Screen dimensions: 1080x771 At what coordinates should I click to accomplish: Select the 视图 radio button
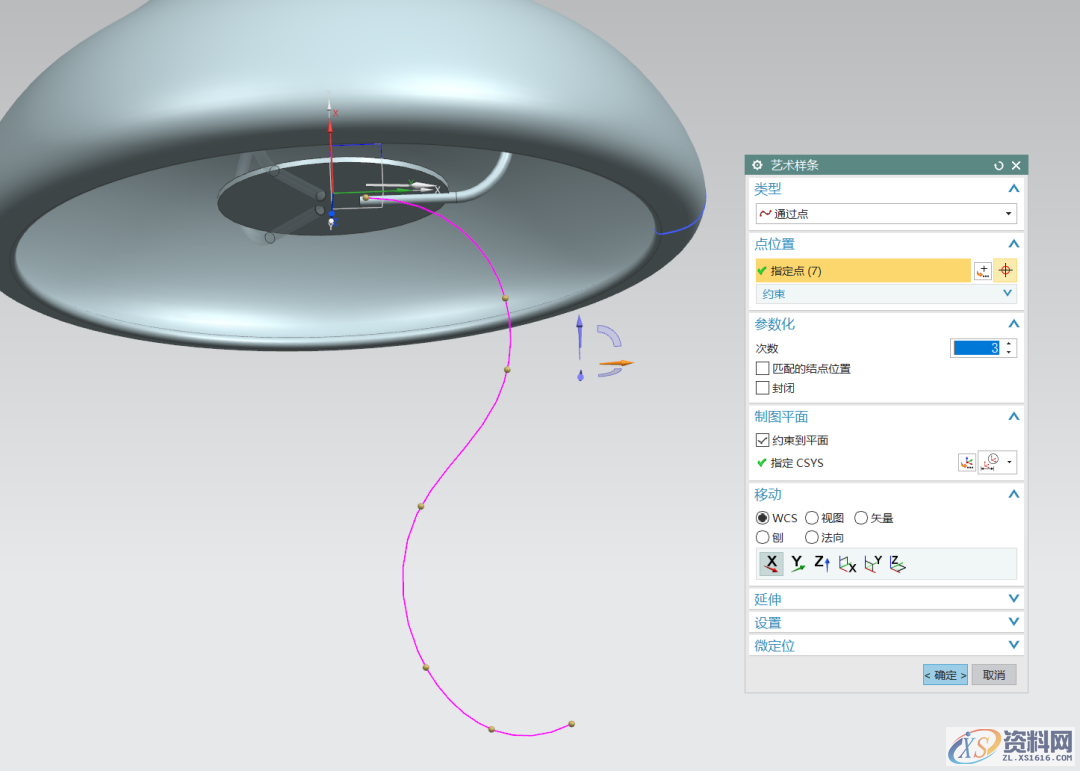click(x=812, y=518)
